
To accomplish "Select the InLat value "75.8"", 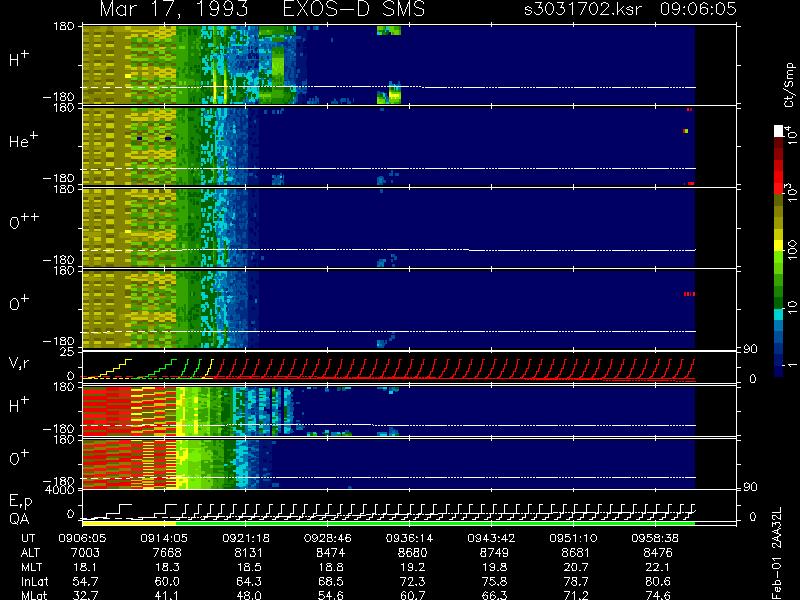I will (494, 581).
